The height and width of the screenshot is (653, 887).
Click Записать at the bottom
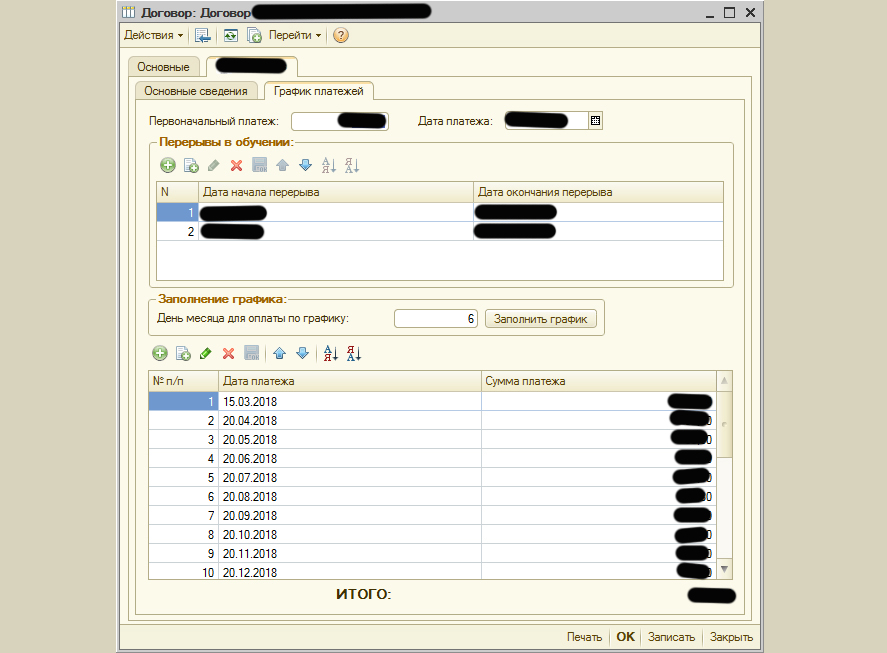click(671, 637)
